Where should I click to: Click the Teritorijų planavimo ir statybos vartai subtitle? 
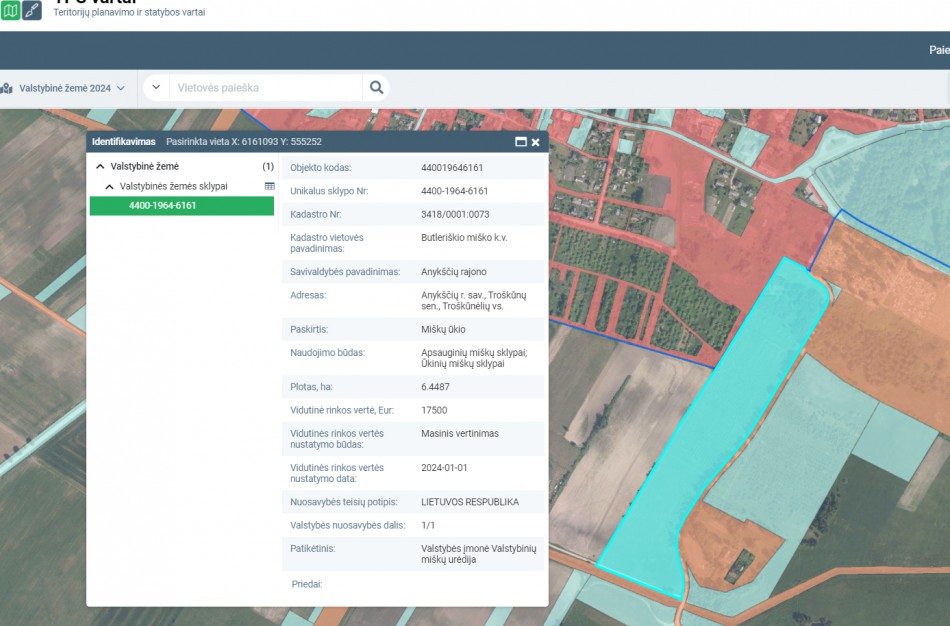pyautogui.click(x=129, y=12)
